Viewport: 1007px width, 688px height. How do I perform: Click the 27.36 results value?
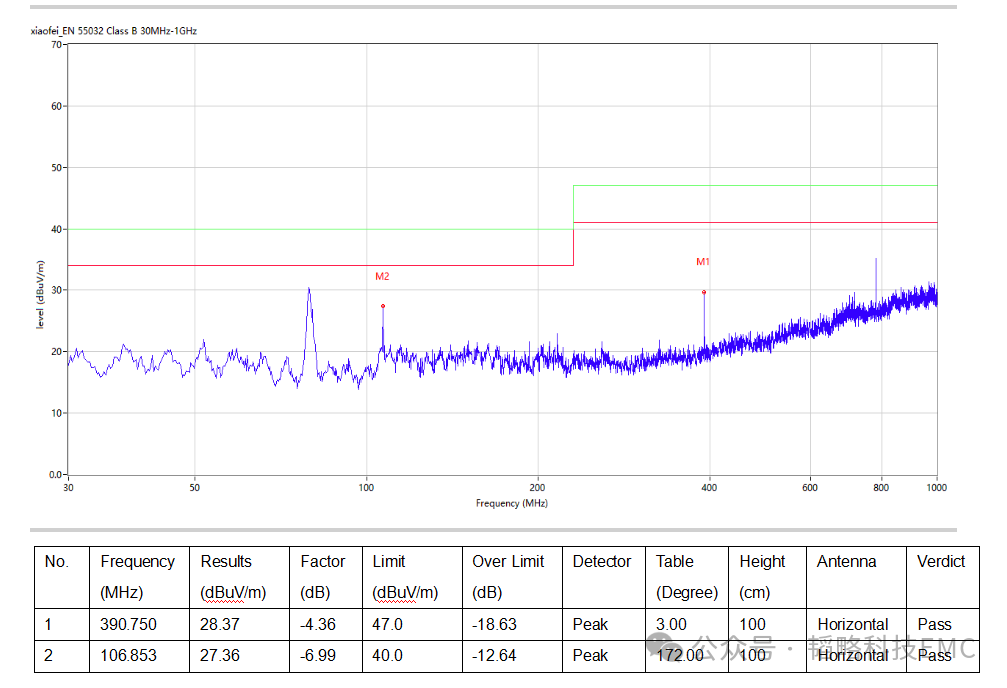pyautogui.click(x=220, y=655)
